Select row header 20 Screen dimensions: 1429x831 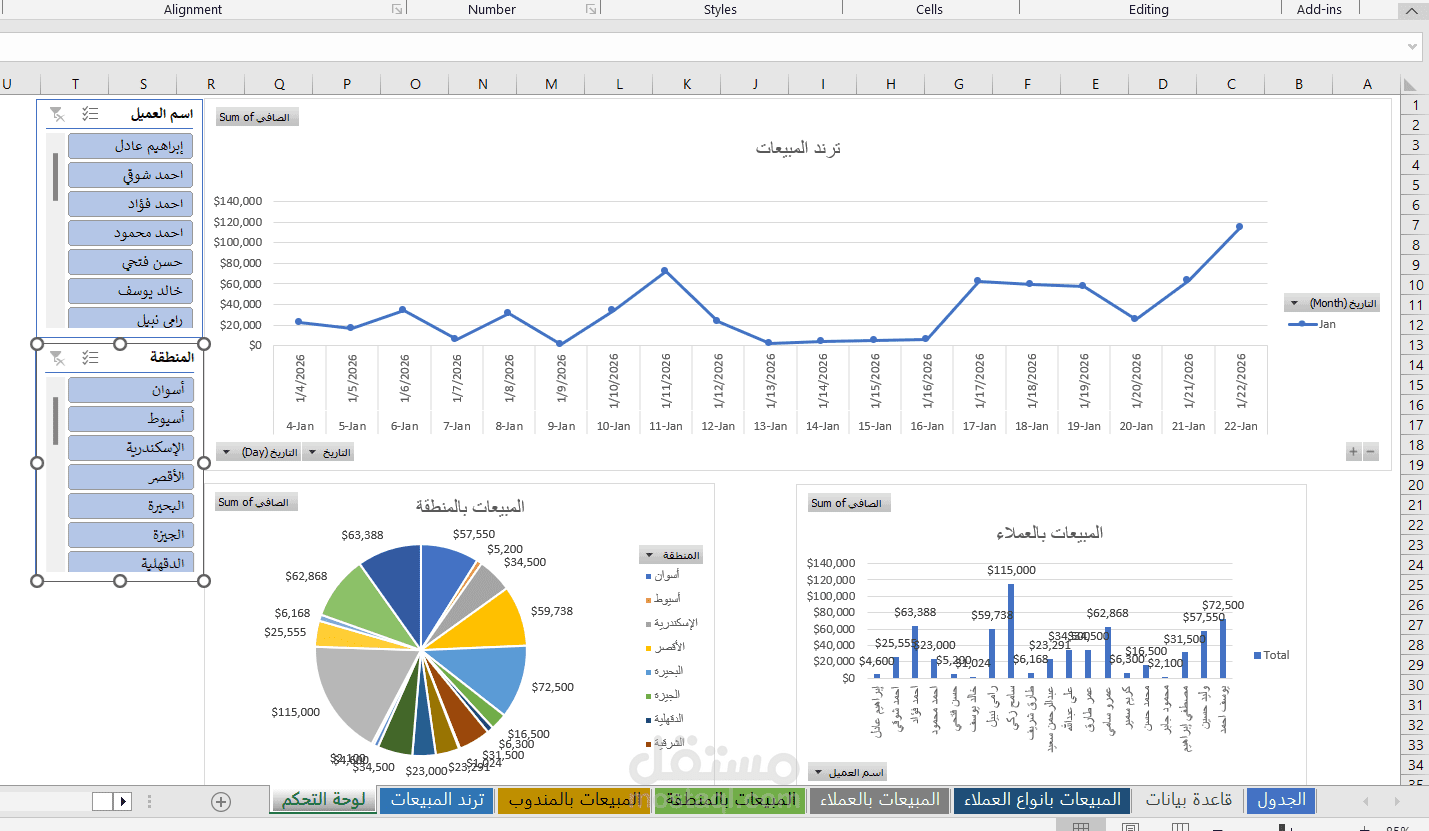tap(1415, 485)
